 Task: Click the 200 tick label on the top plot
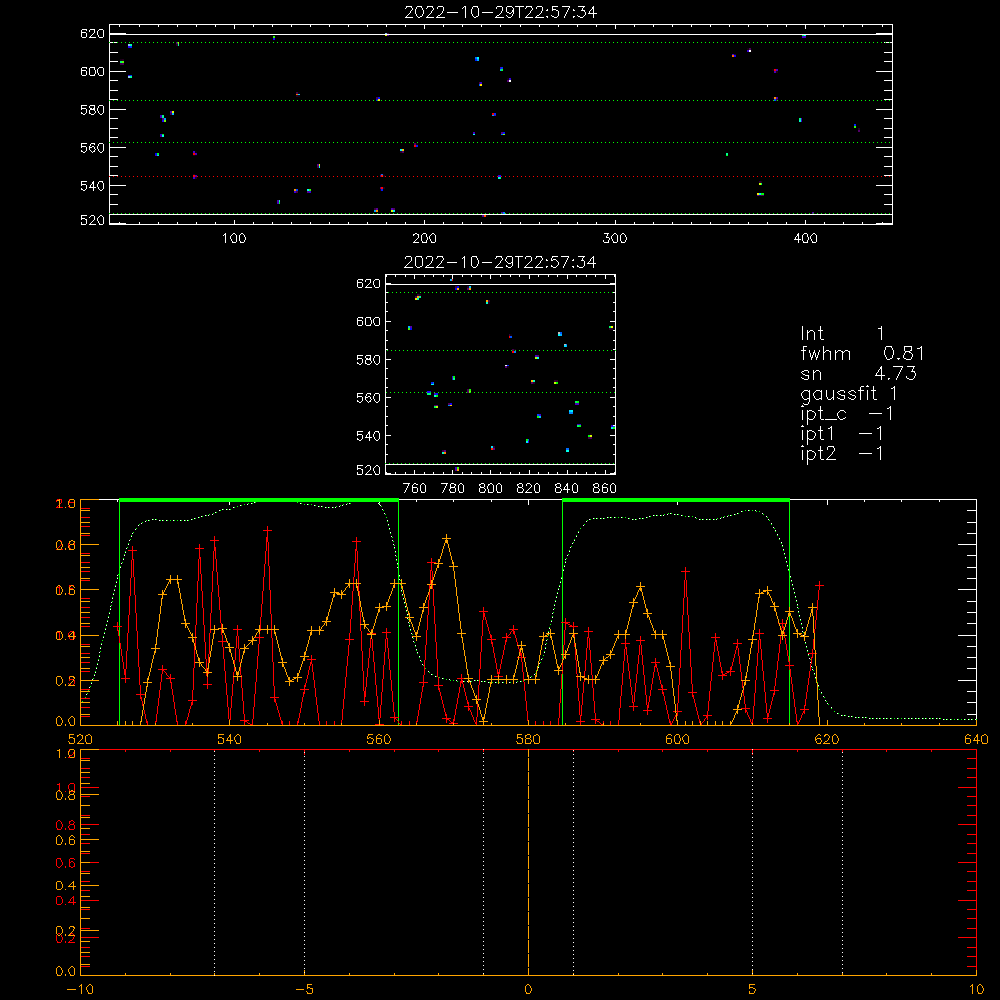424,239
